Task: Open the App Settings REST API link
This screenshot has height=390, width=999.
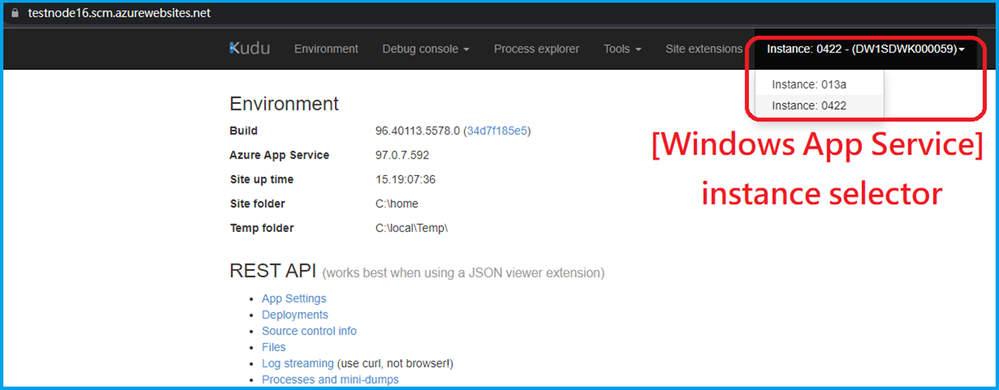Action: pos(294,298)
